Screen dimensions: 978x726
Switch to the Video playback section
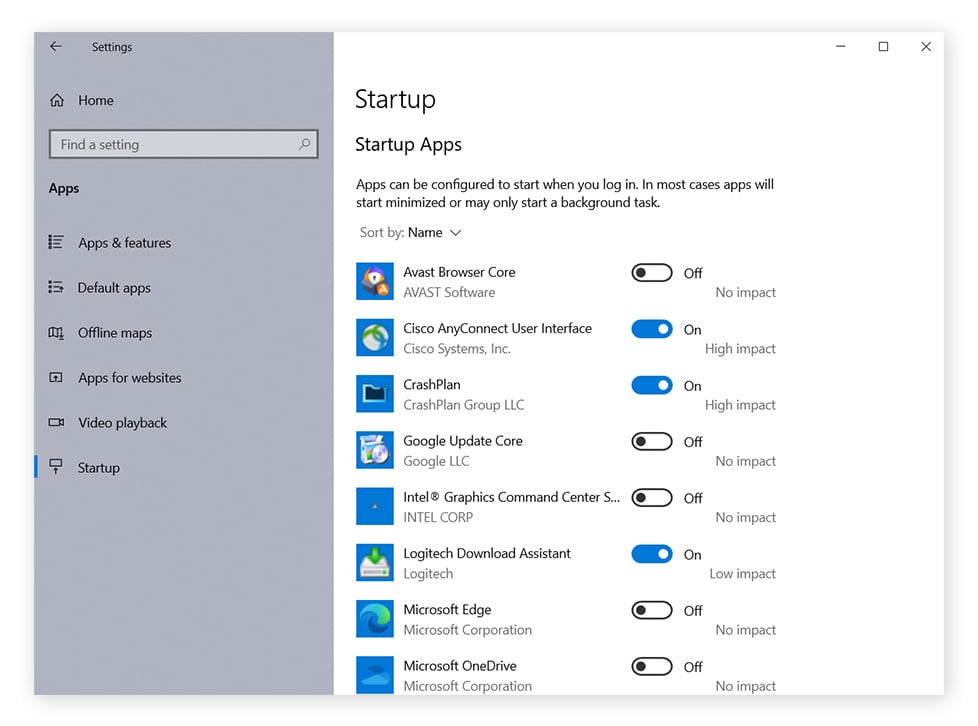(121, 423)
